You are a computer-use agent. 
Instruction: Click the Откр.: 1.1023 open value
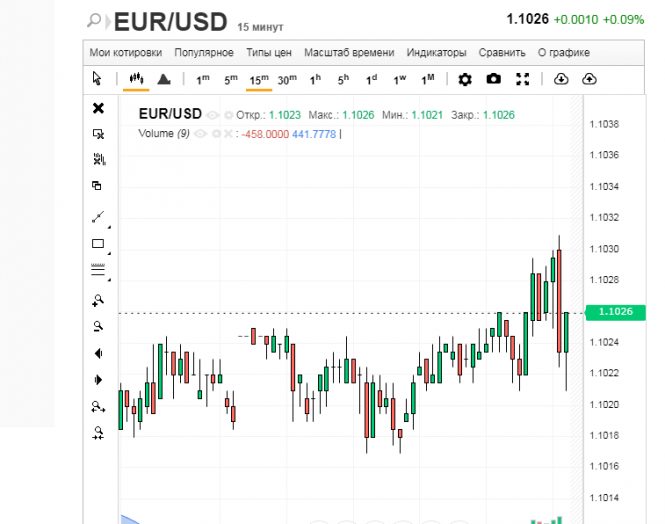(x=268, y=115)
